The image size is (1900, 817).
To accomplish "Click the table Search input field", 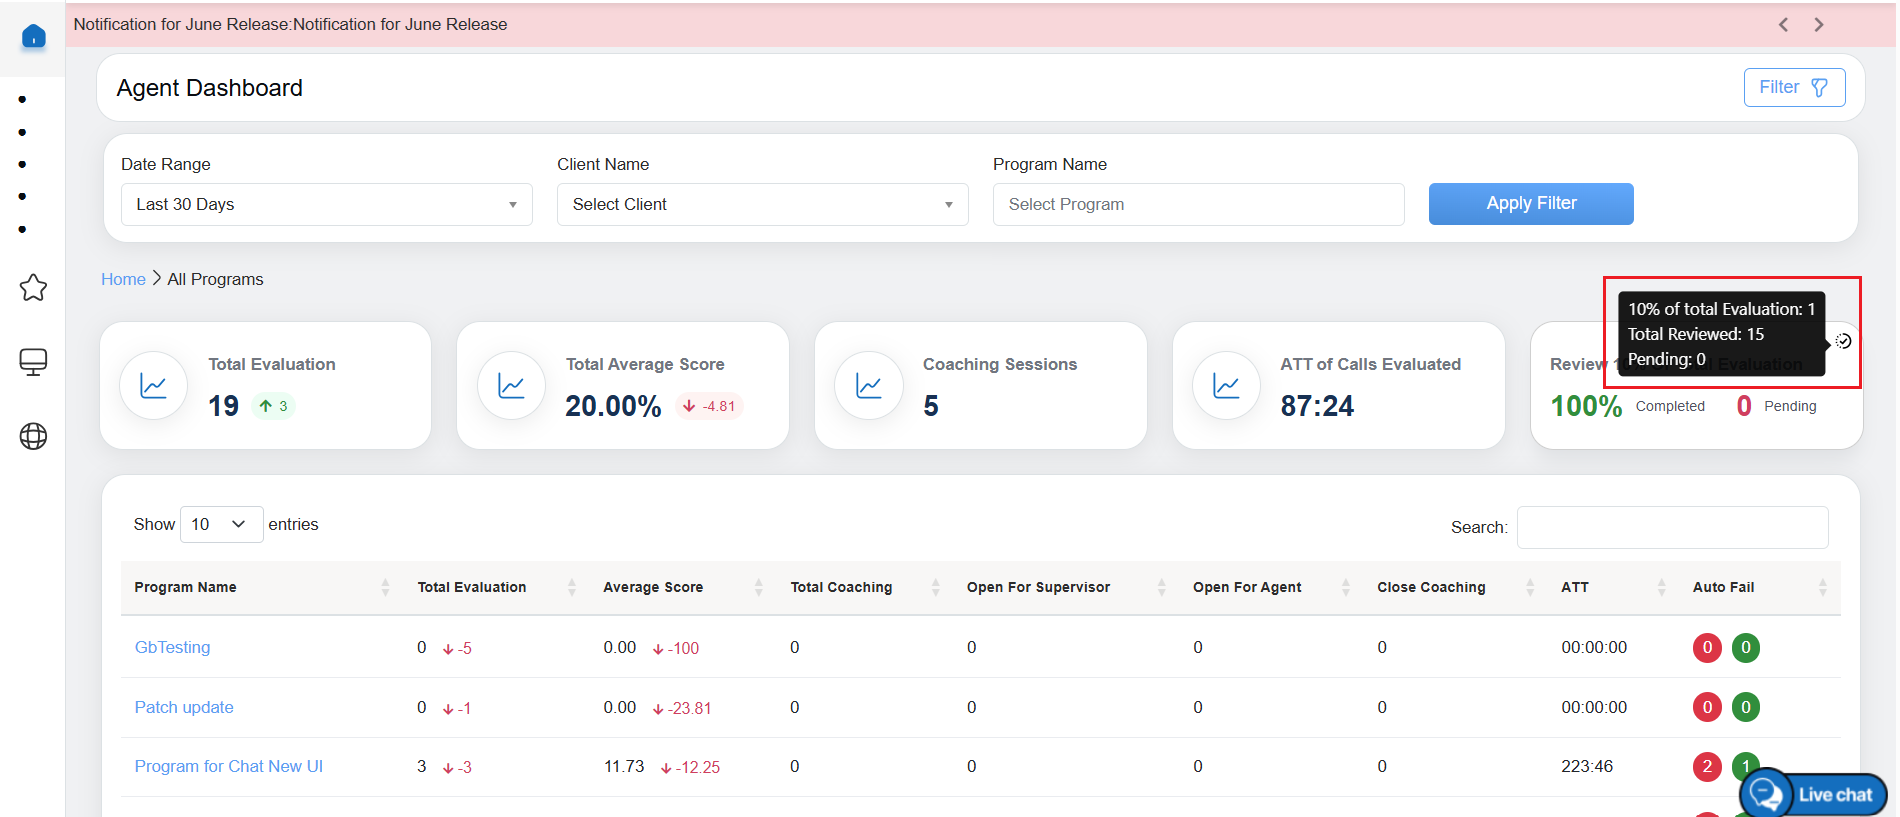I will (1672, 527).
